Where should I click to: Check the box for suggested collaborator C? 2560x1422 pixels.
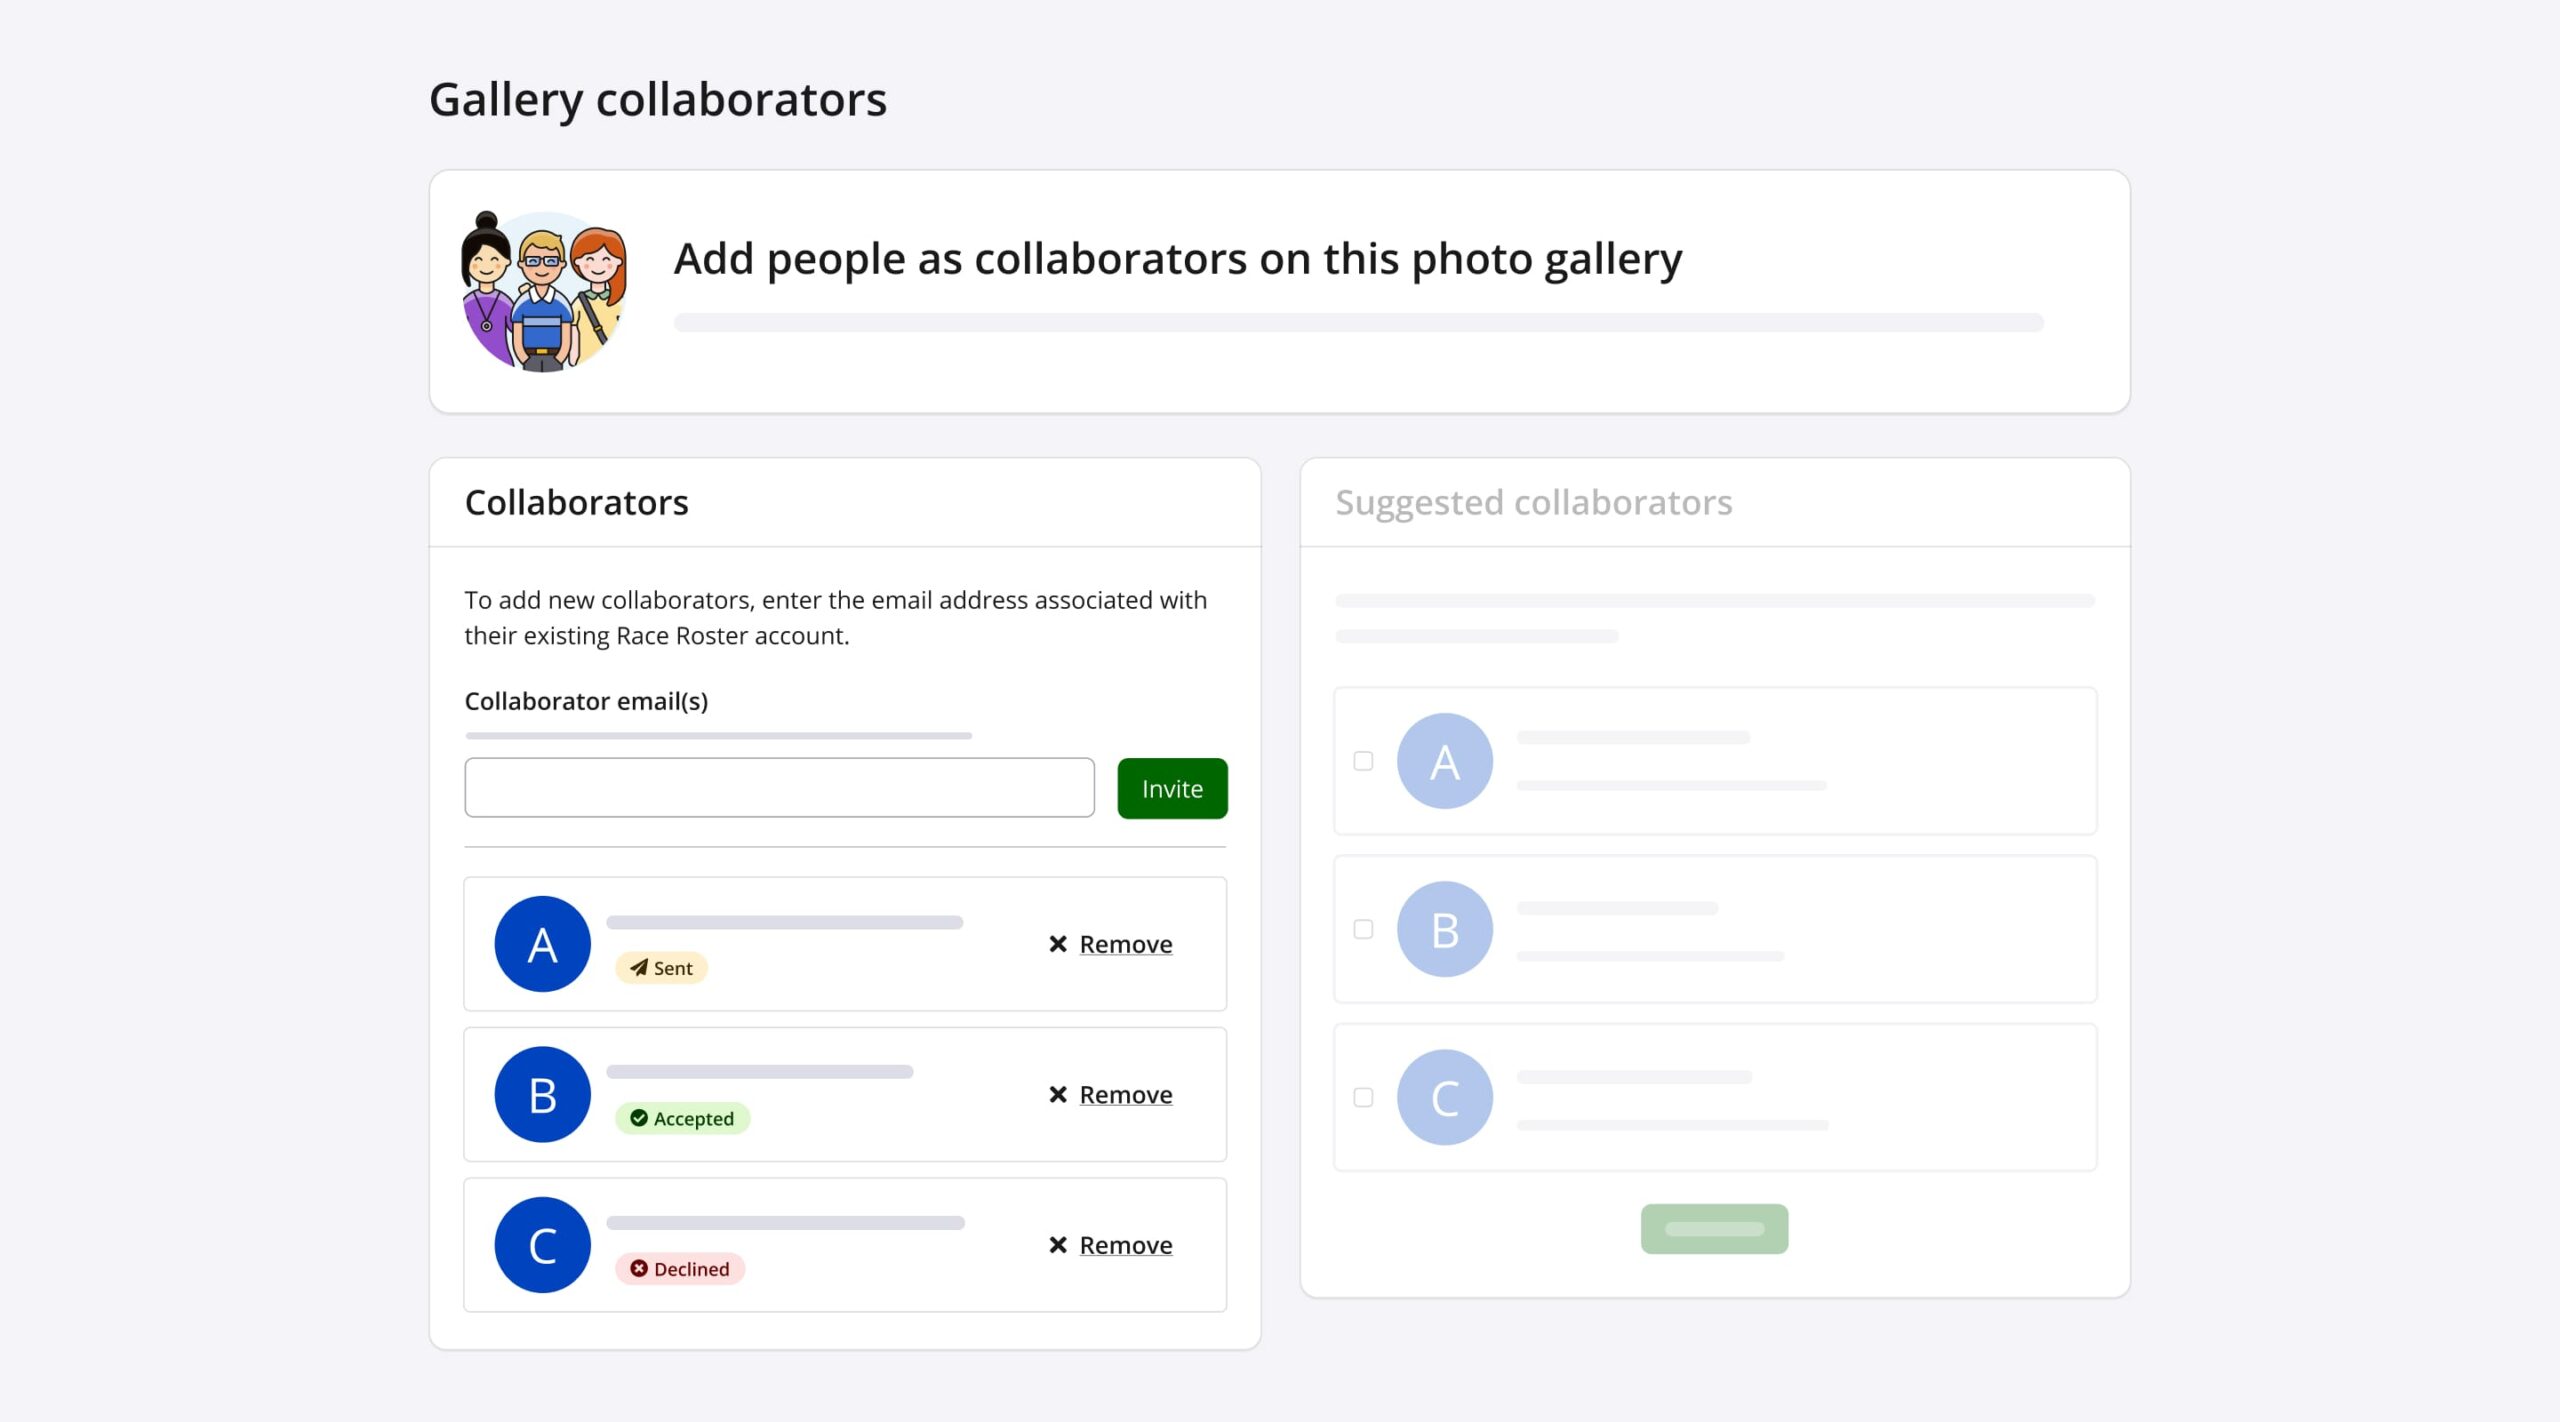point(1363,1097)
